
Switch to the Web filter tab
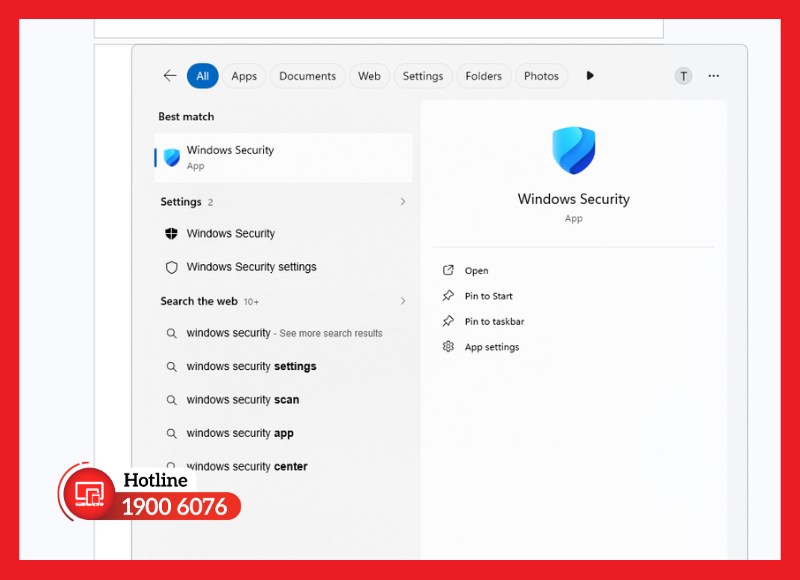coord(369,76)
